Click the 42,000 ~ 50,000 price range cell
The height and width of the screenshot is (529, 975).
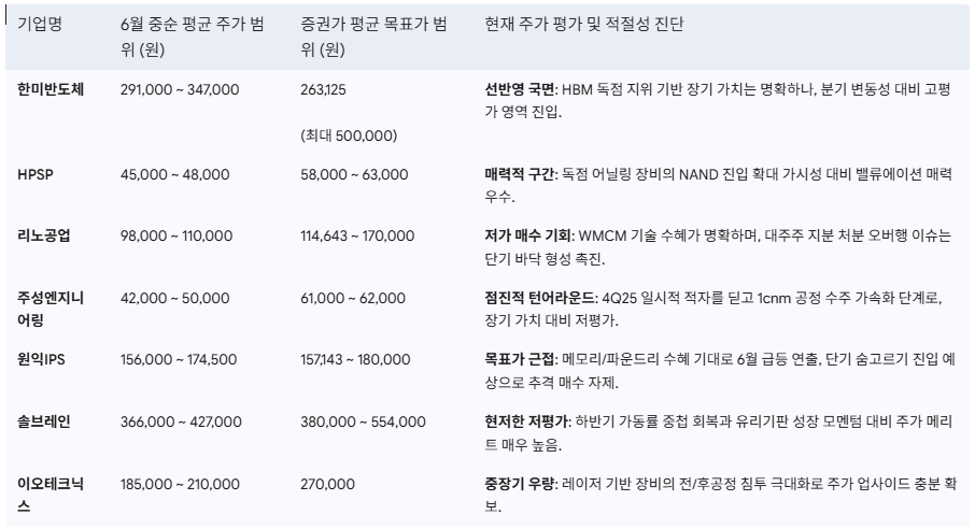pos(175,298)
